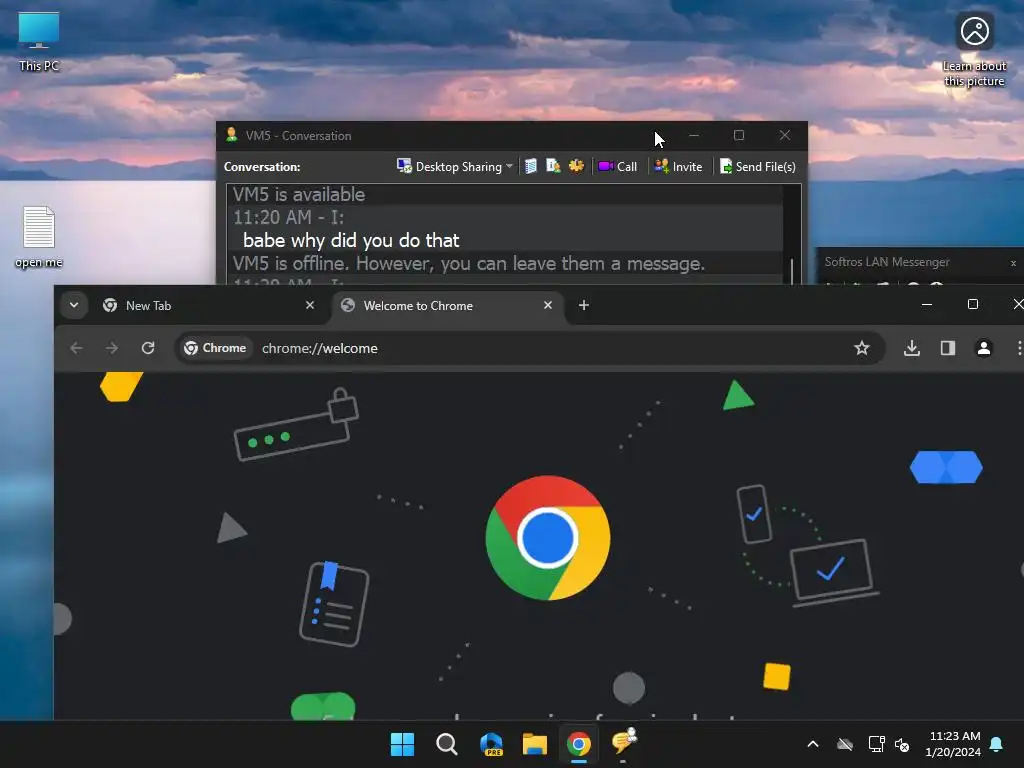Viewport: 1024px width, 768px height.
Task: Close the Softros LAN Messenger panel
Action: click(x=1013, y=263)
